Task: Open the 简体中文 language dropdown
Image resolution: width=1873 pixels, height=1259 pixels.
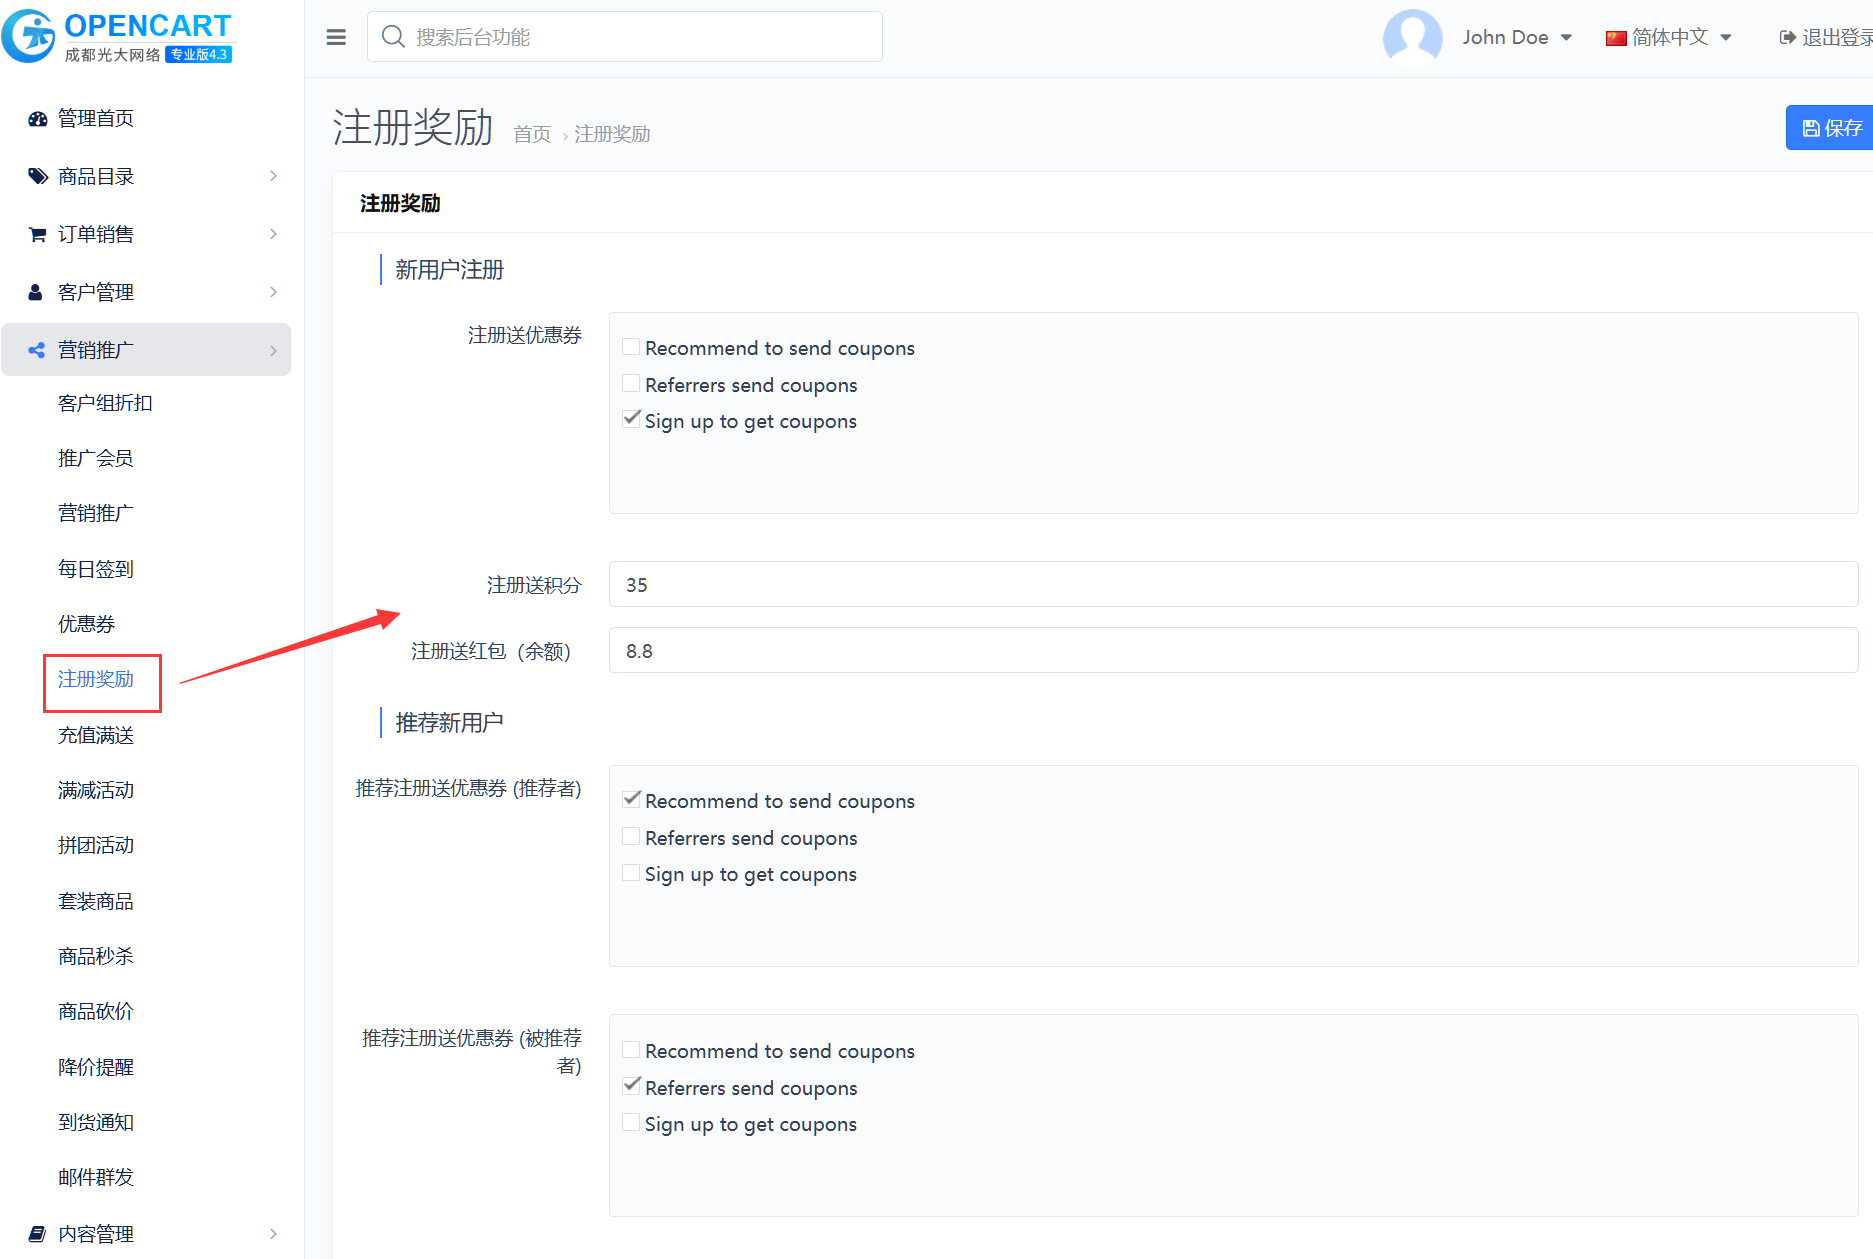Action: click(x=1668, y=38)
